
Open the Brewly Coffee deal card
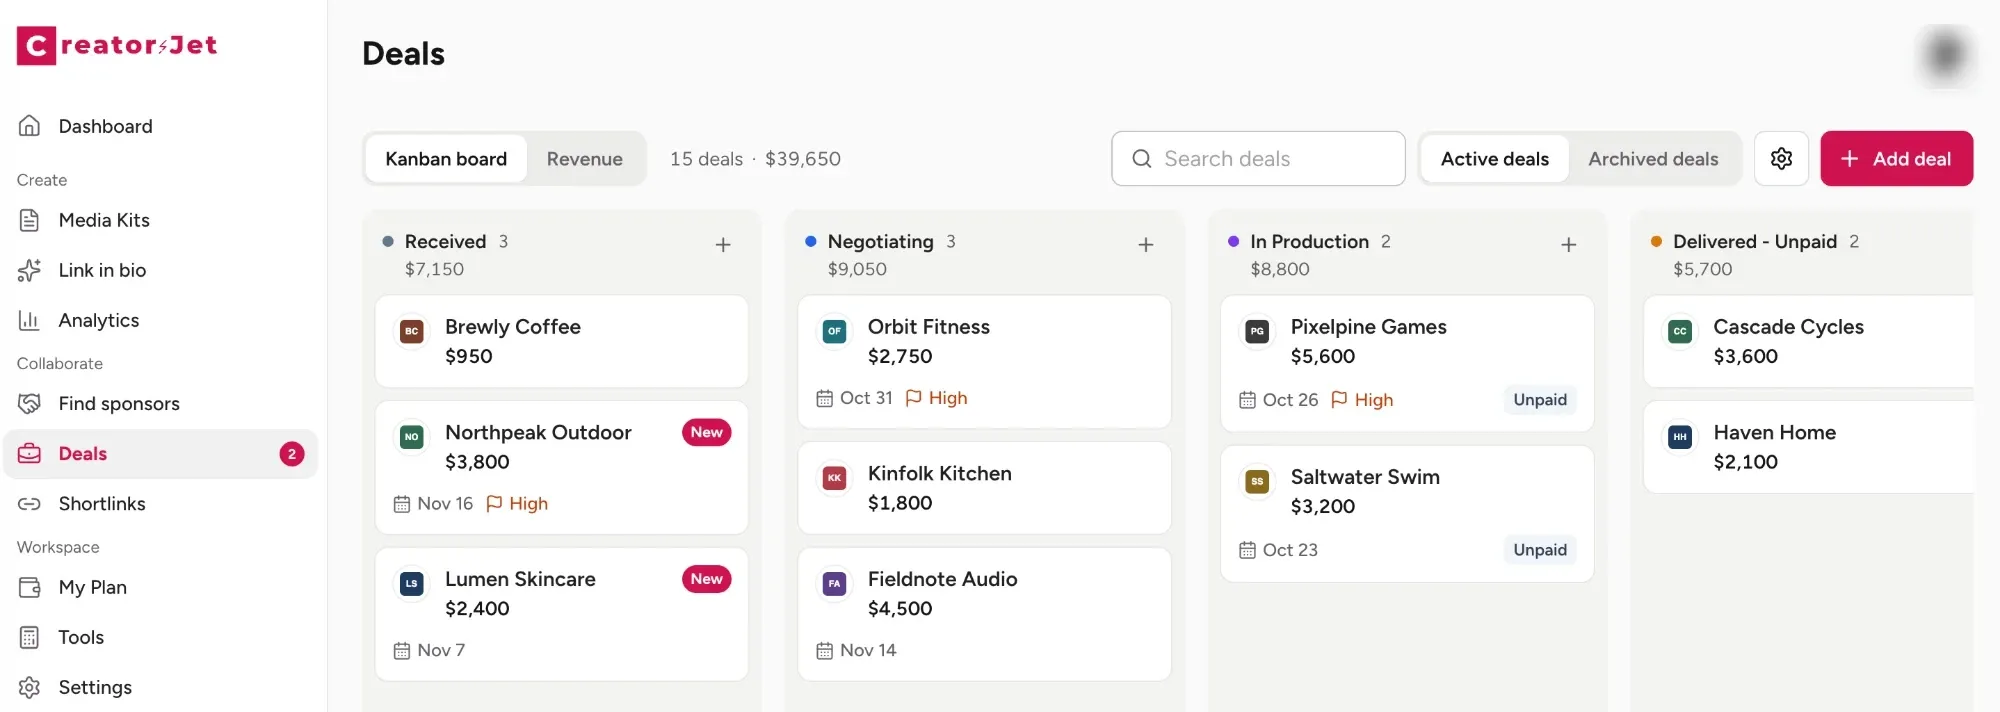561,341
